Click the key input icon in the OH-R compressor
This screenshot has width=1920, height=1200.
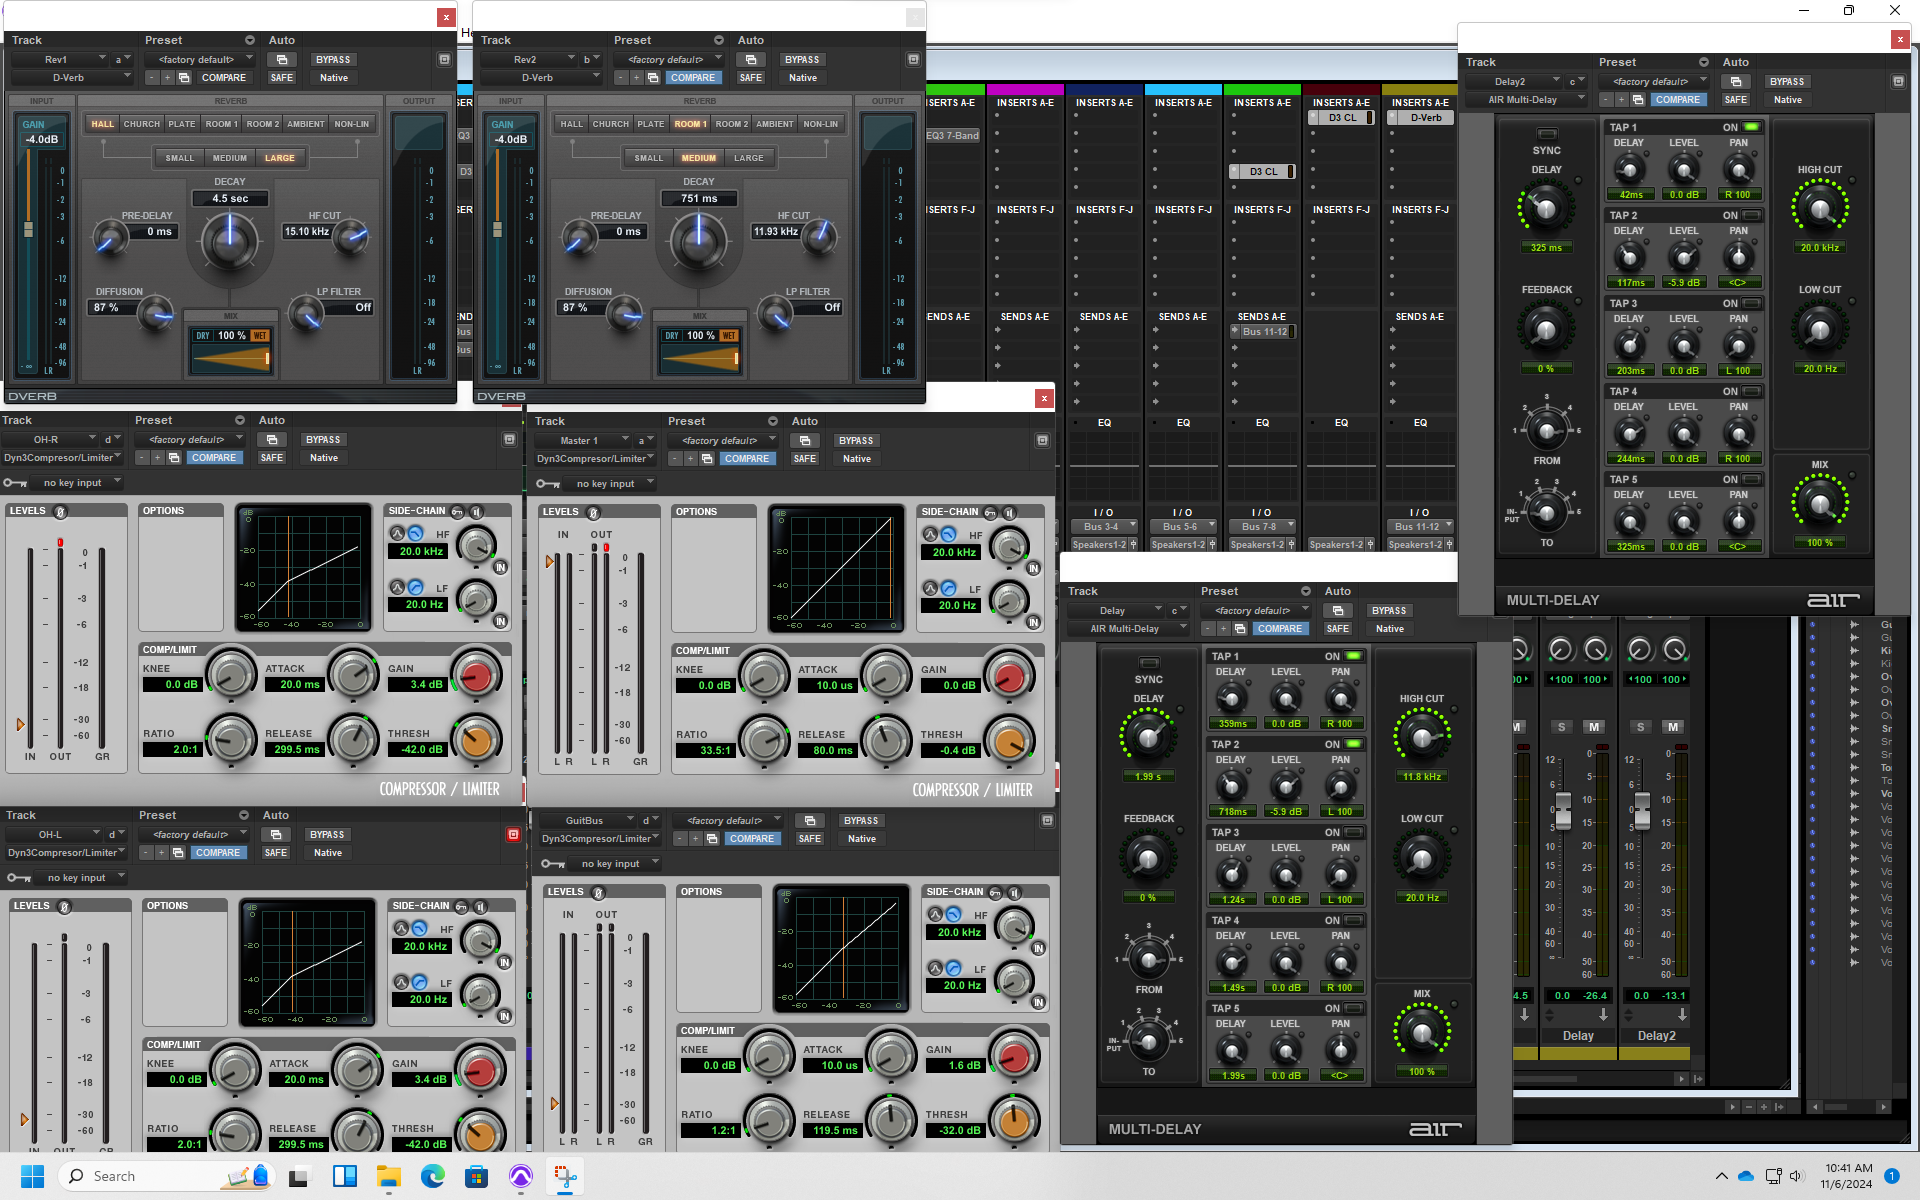coord(15,483)
